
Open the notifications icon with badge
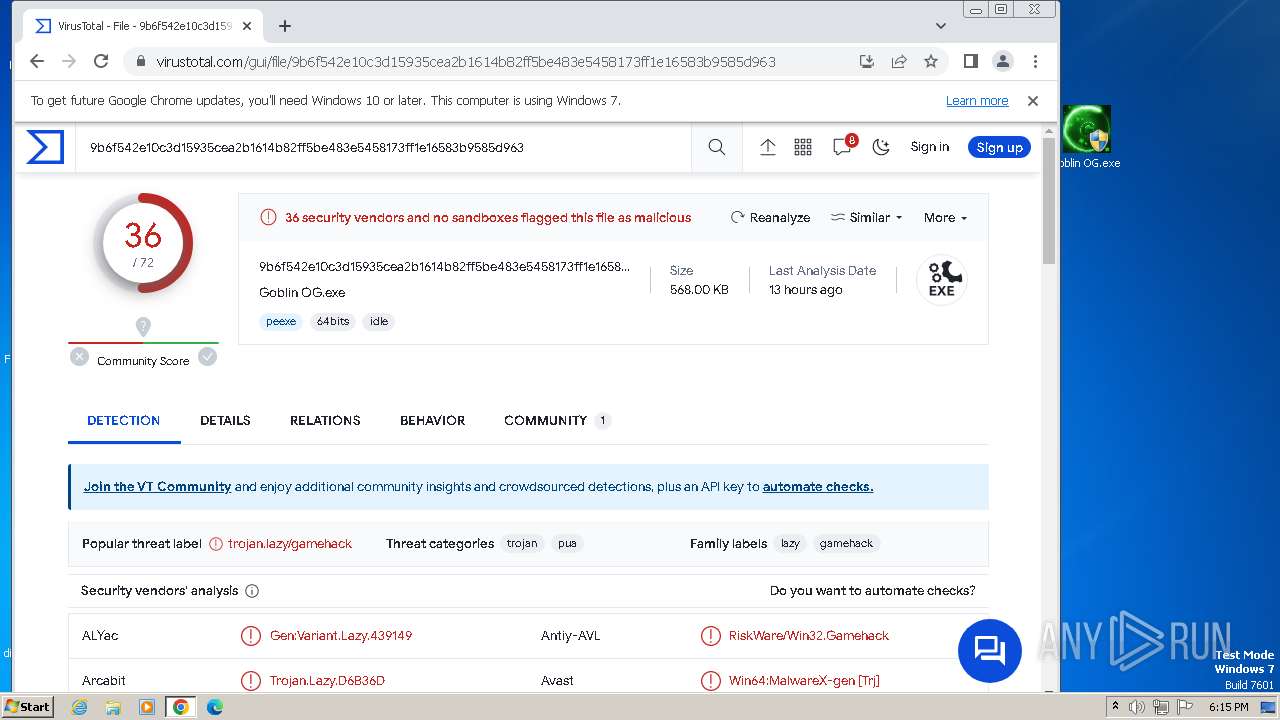[843, 146]
